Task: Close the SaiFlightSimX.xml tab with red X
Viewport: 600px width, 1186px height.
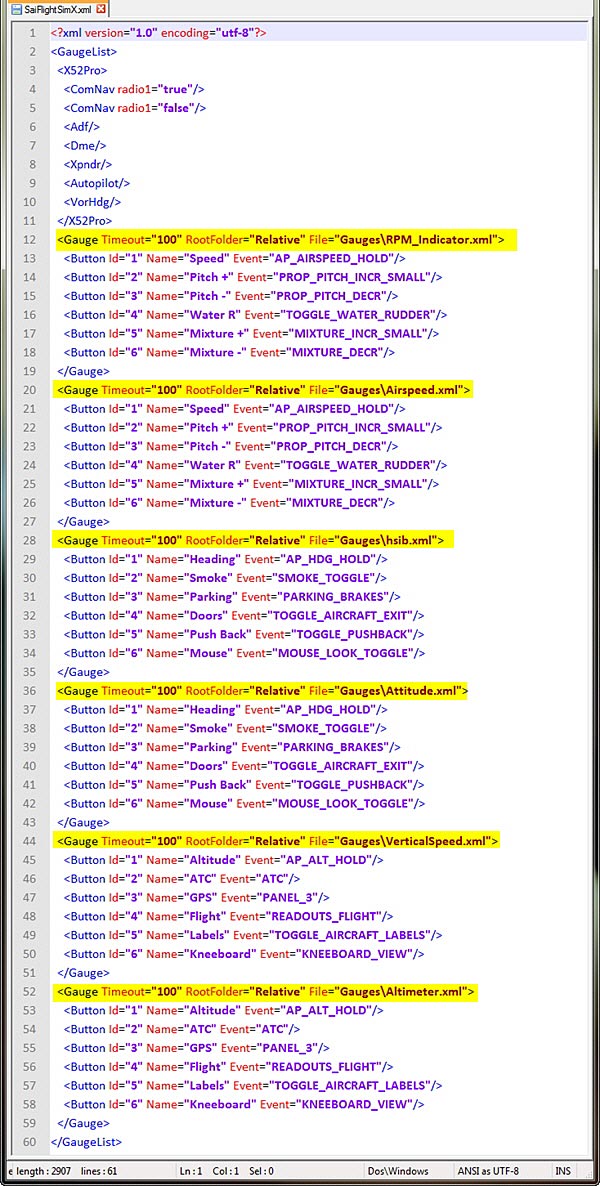Action: 100,8
